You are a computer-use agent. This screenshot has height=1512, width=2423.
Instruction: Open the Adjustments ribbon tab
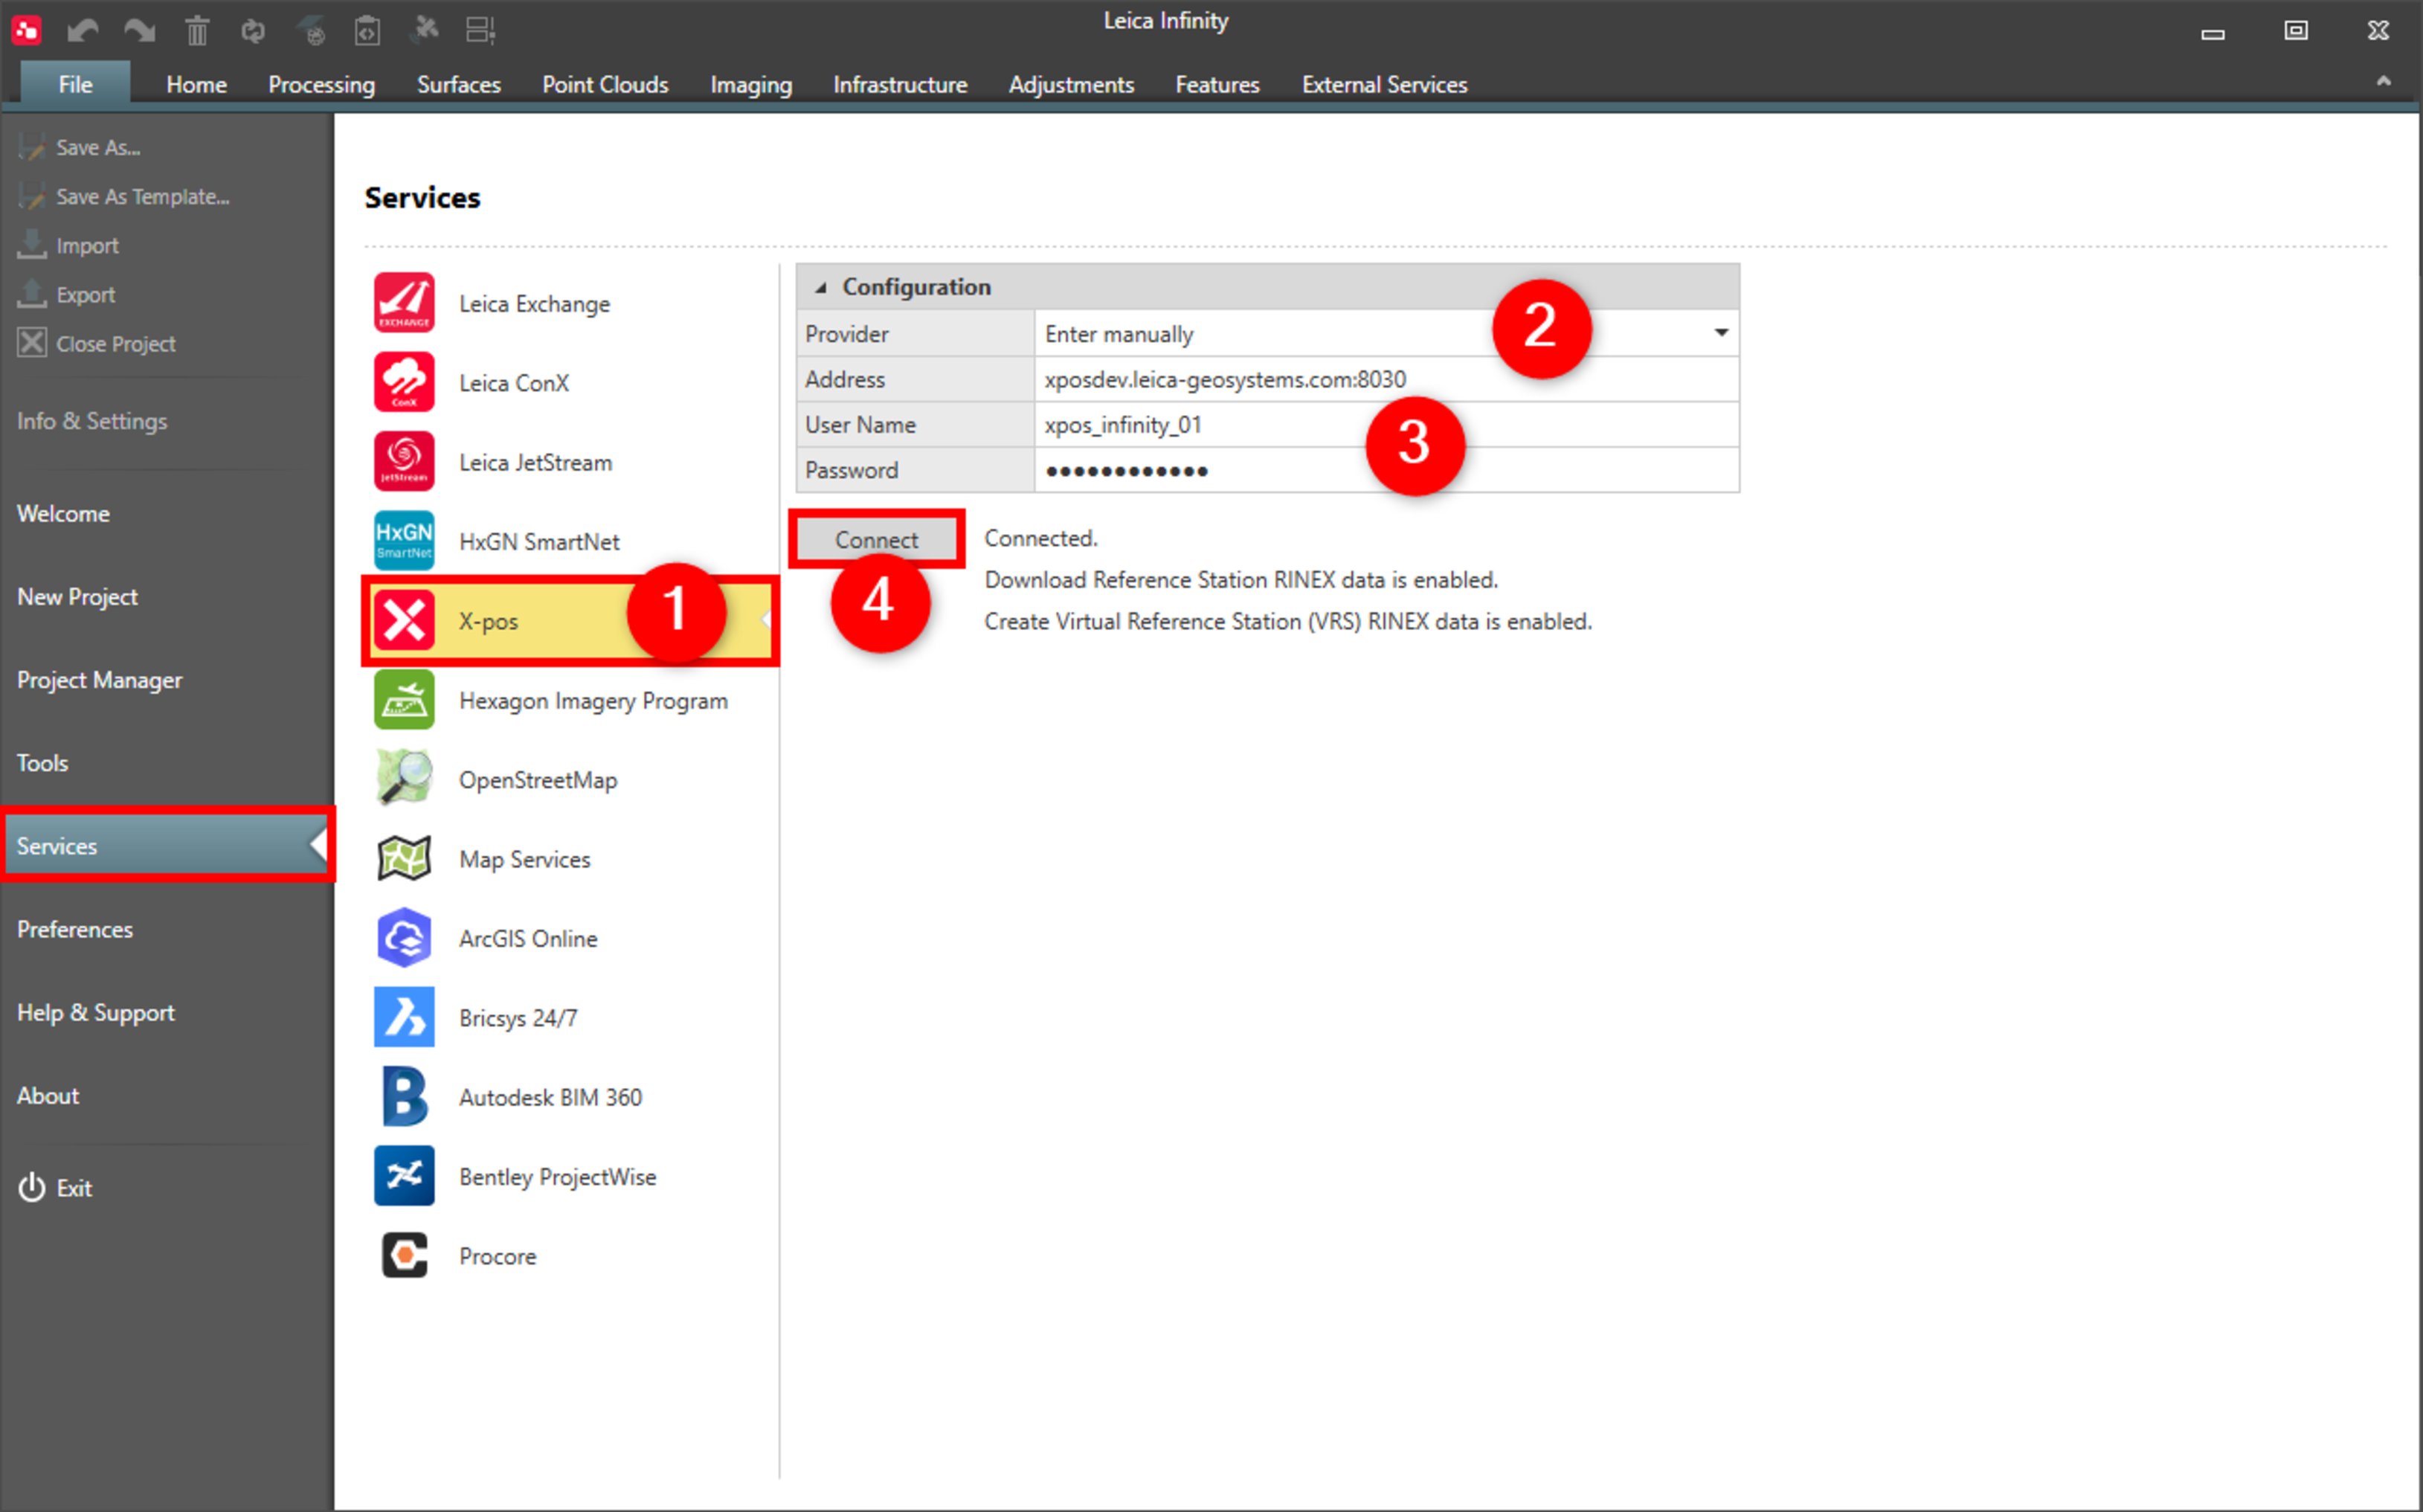coord(1070,84)
